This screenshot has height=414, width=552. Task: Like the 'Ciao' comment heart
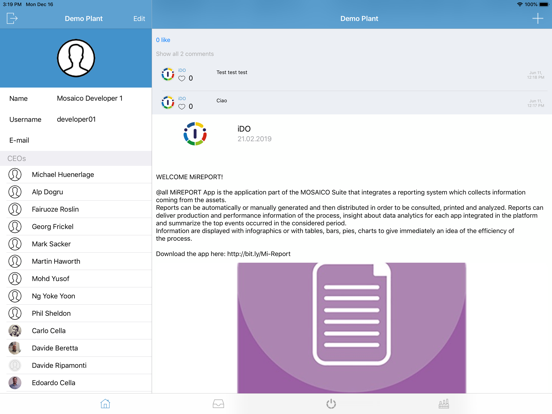182,106
